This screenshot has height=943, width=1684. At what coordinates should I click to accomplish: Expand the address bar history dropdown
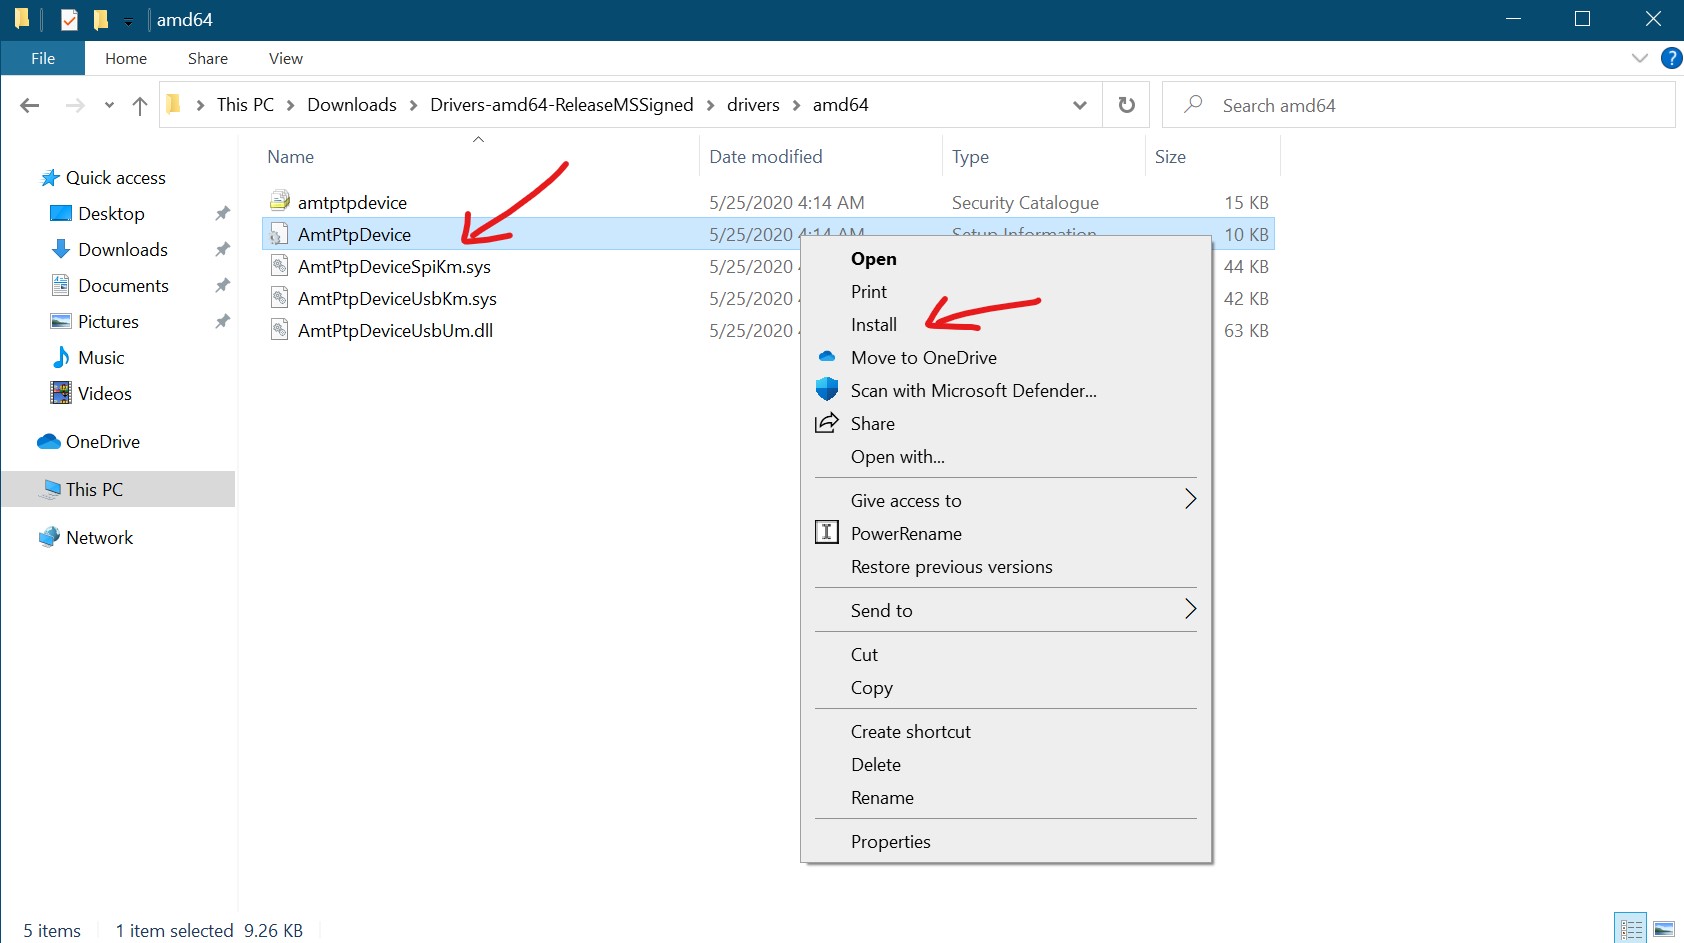[x=1080, y=105]
